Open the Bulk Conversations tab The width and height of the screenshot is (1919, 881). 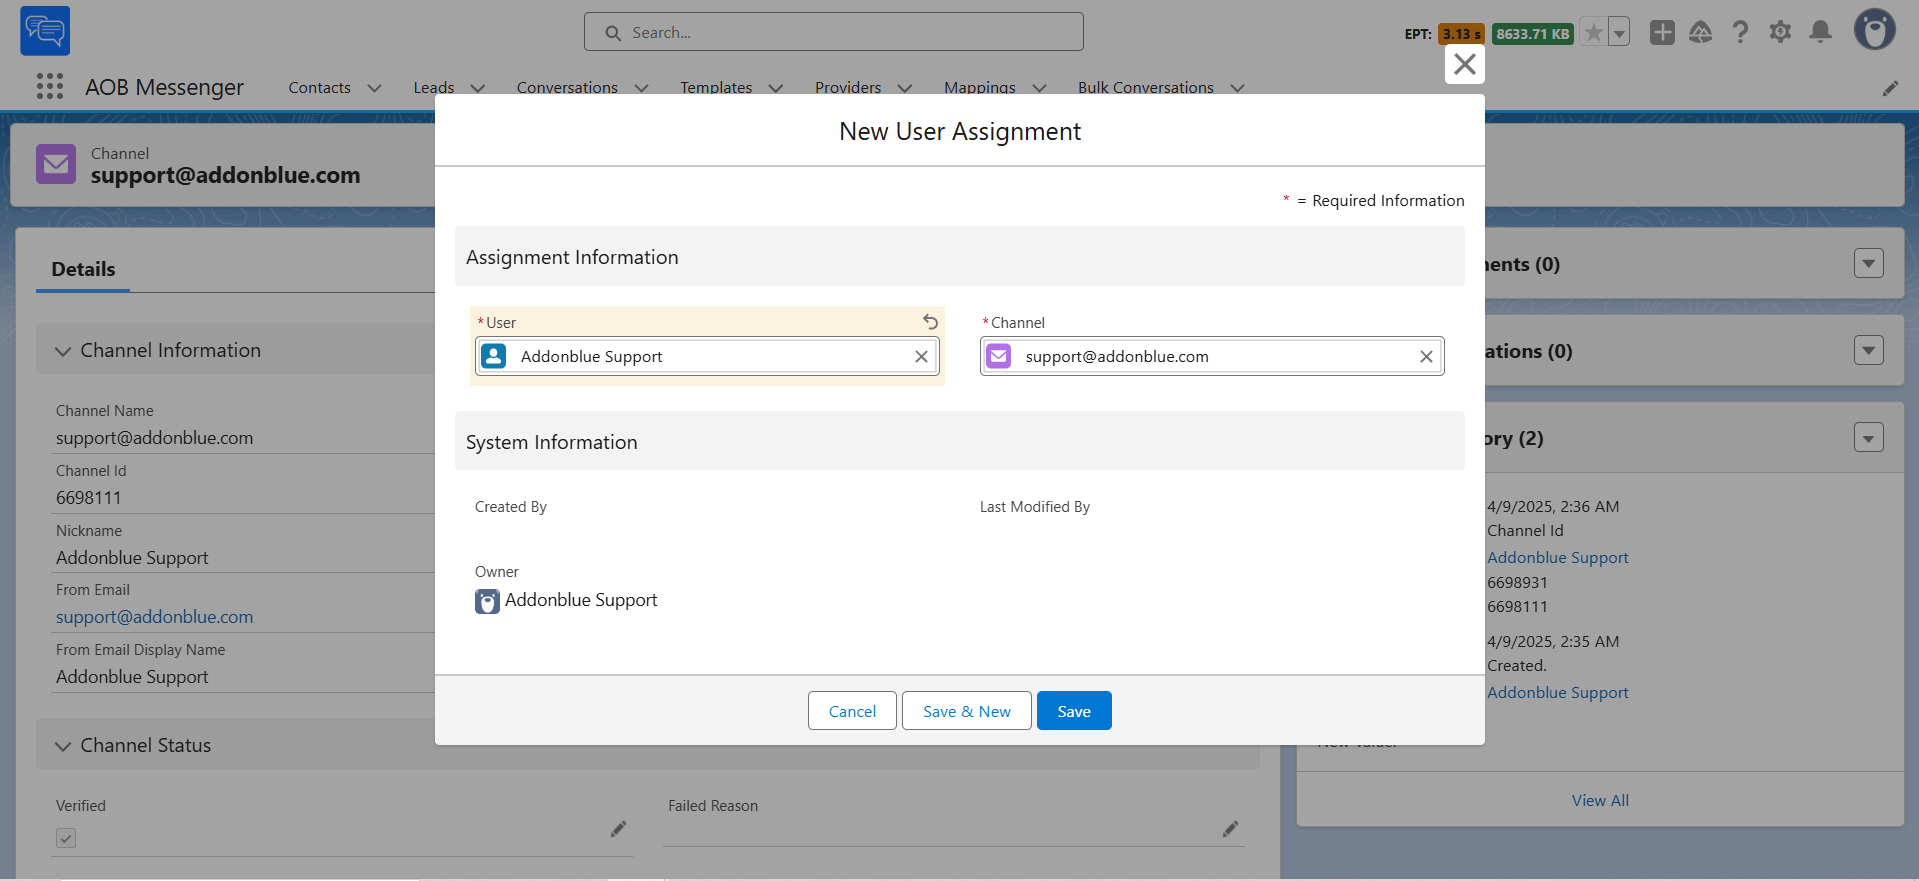point(1146,88)
